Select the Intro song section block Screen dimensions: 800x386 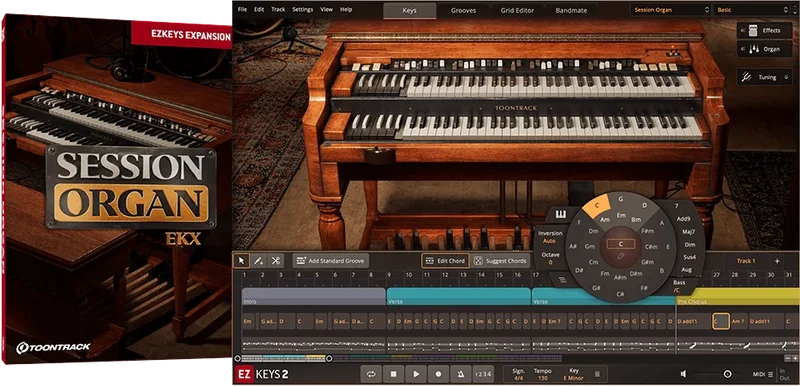[314, 296]
